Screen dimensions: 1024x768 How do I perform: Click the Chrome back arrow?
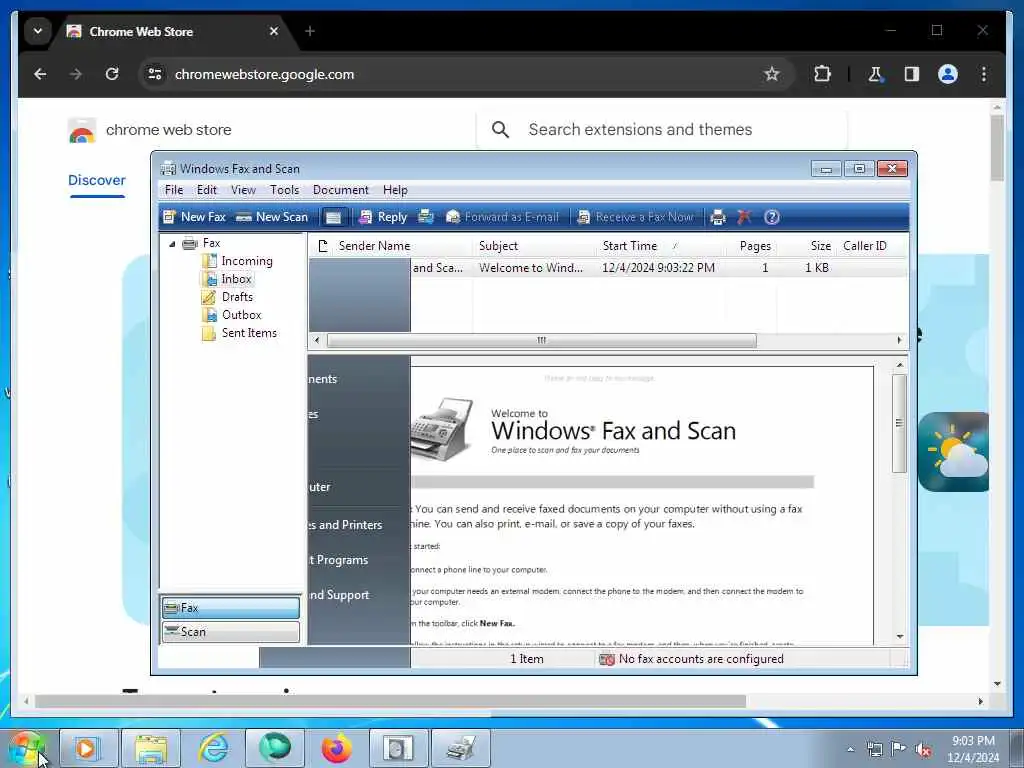(40, 74)
